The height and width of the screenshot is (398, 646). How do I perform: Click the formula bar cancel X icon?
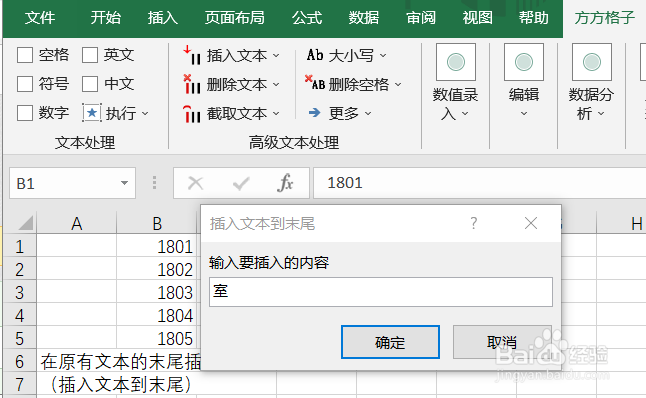click(195, 183)
